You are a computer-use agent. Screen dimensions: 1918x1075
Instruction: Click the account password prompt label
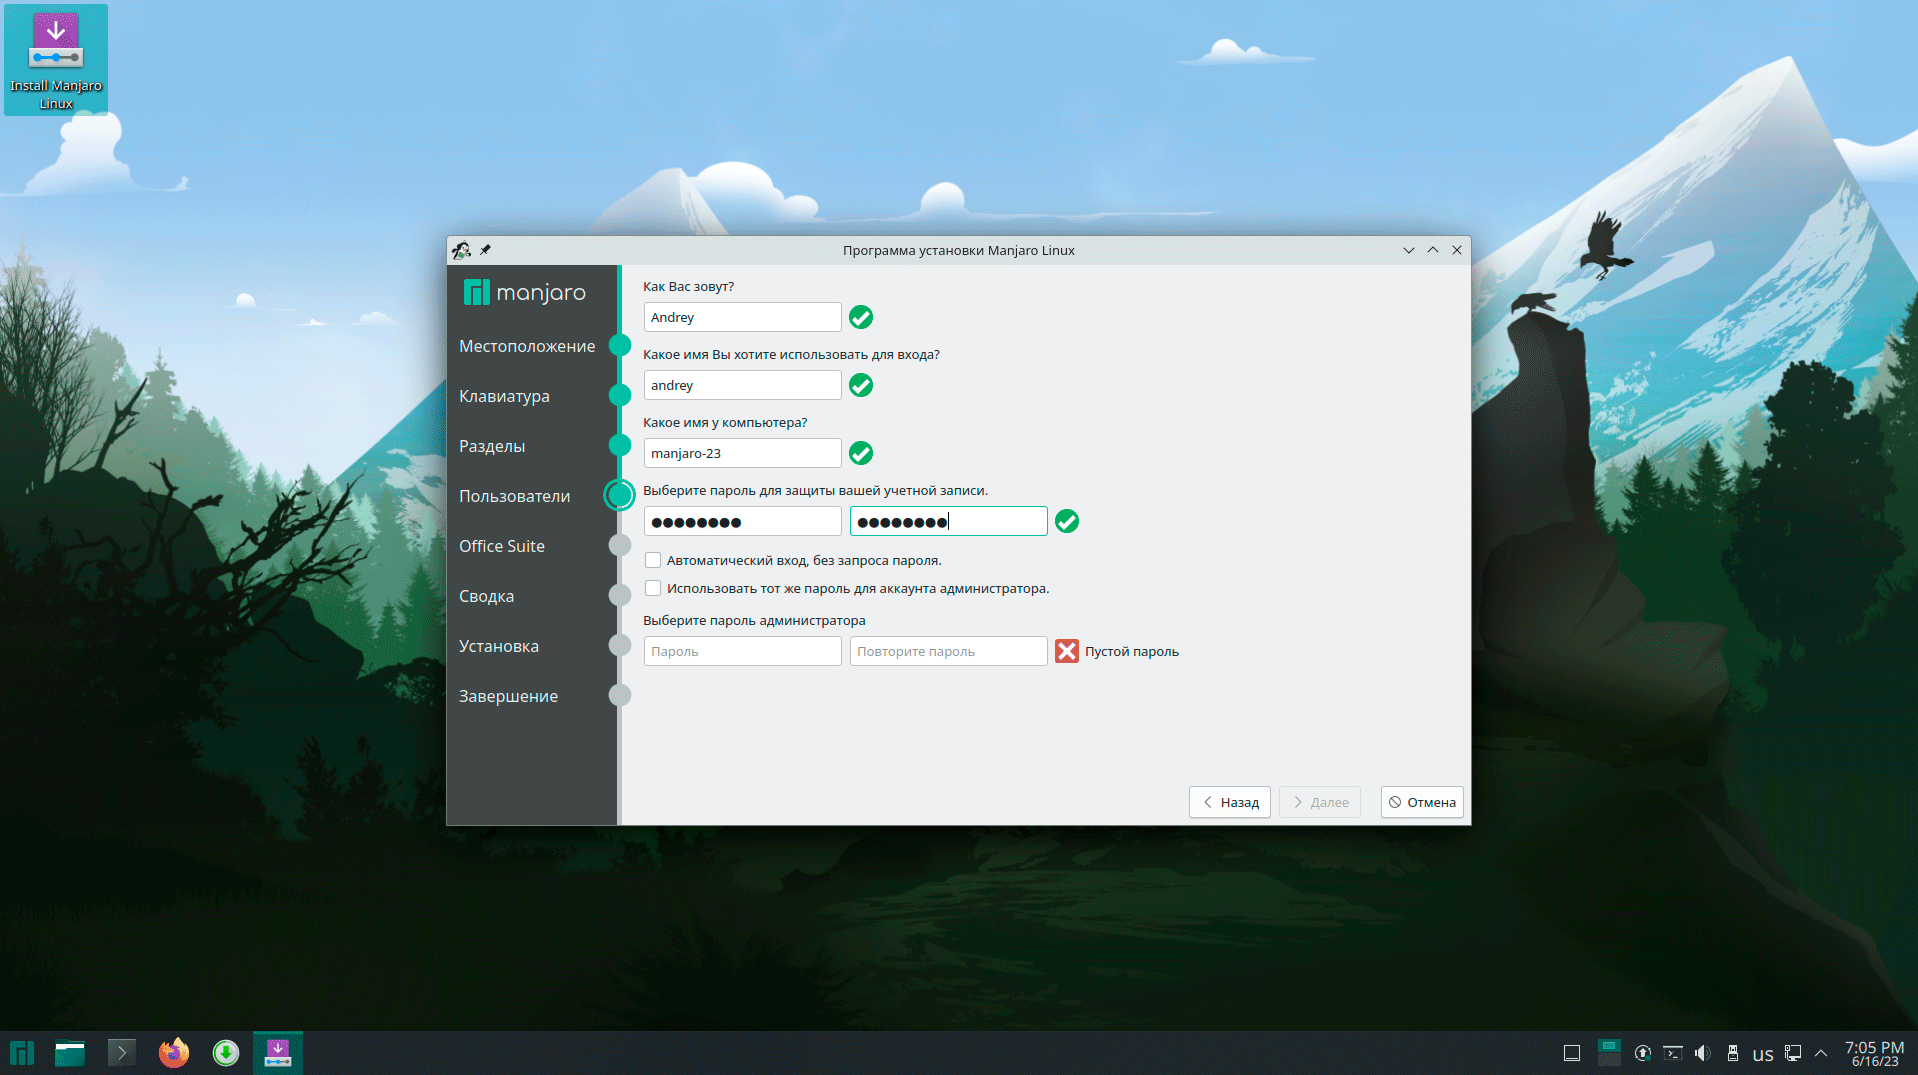(815, 490)
